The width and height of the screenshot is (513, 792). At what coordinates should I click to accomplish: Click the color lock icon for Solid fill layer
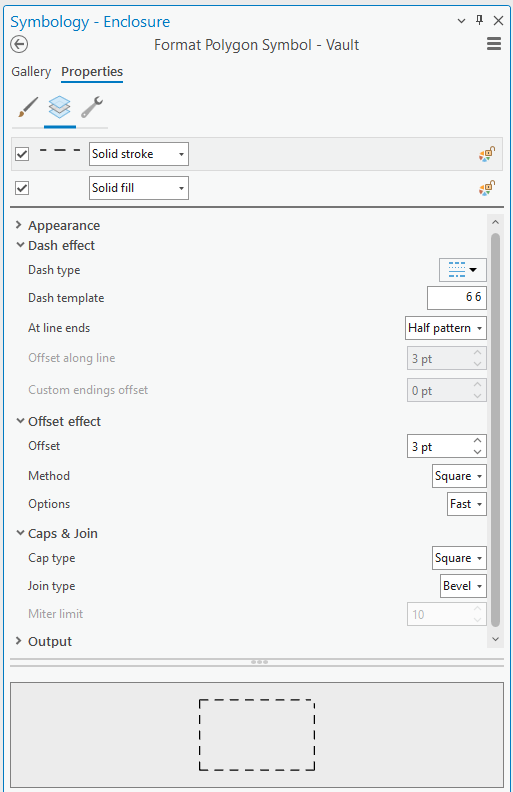(487, 188)
